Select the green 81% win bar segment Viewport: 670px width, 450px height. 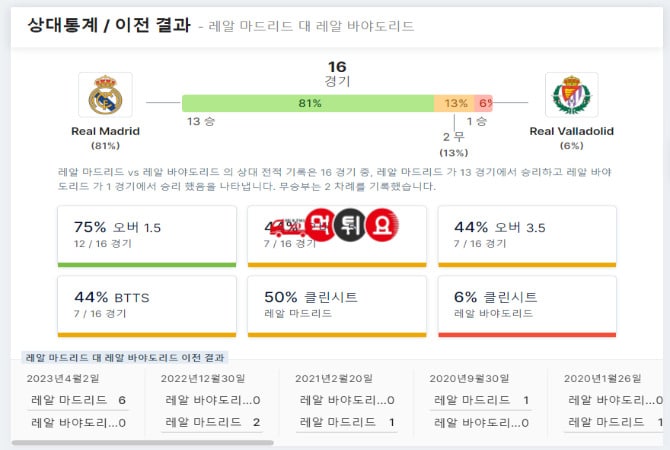(308, 103)
